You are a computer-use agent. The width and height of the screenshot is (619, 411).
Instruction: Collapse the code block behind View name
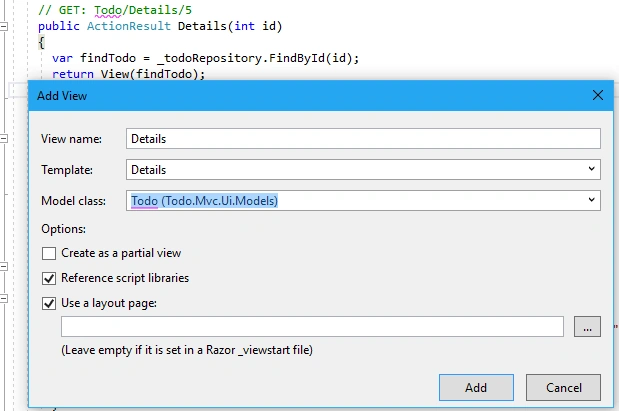[x=4, y=139]
